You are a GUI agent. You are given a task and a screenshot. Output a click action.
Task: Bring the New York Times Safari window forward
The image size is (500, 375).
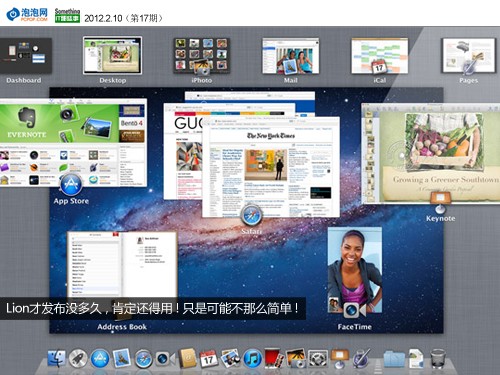(x=271, y=167)
